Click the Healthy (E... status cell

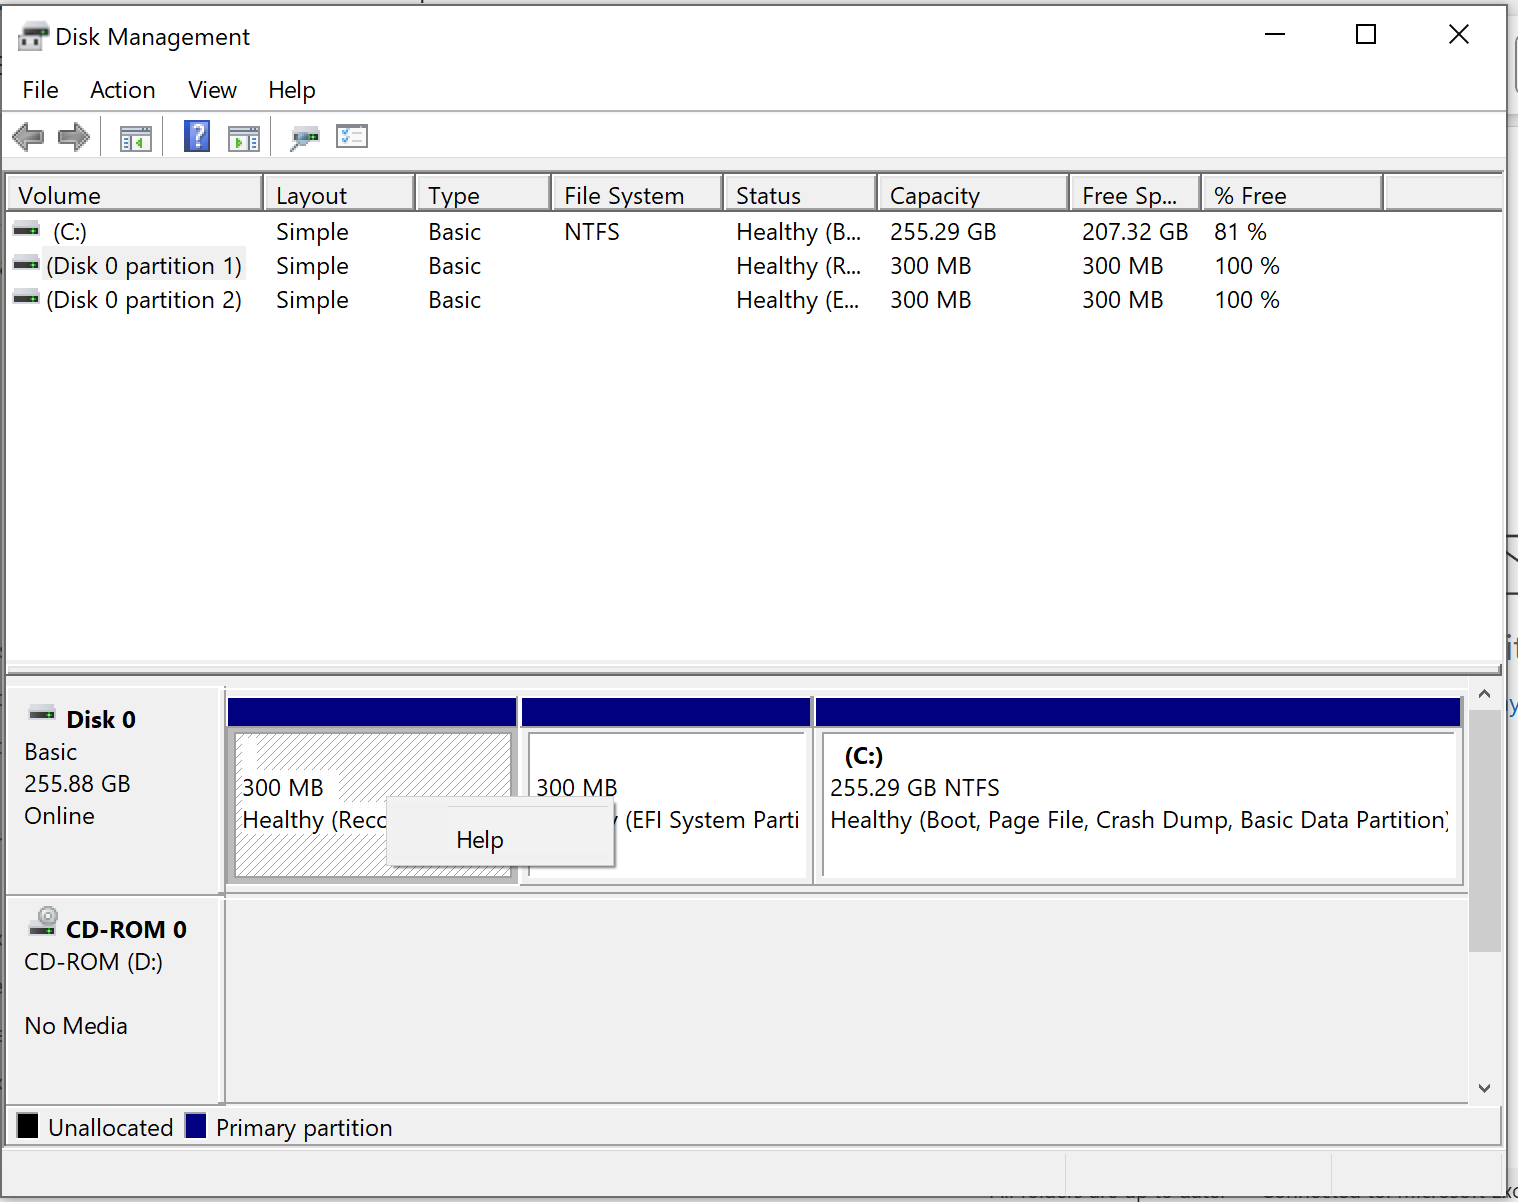[798, 299]
